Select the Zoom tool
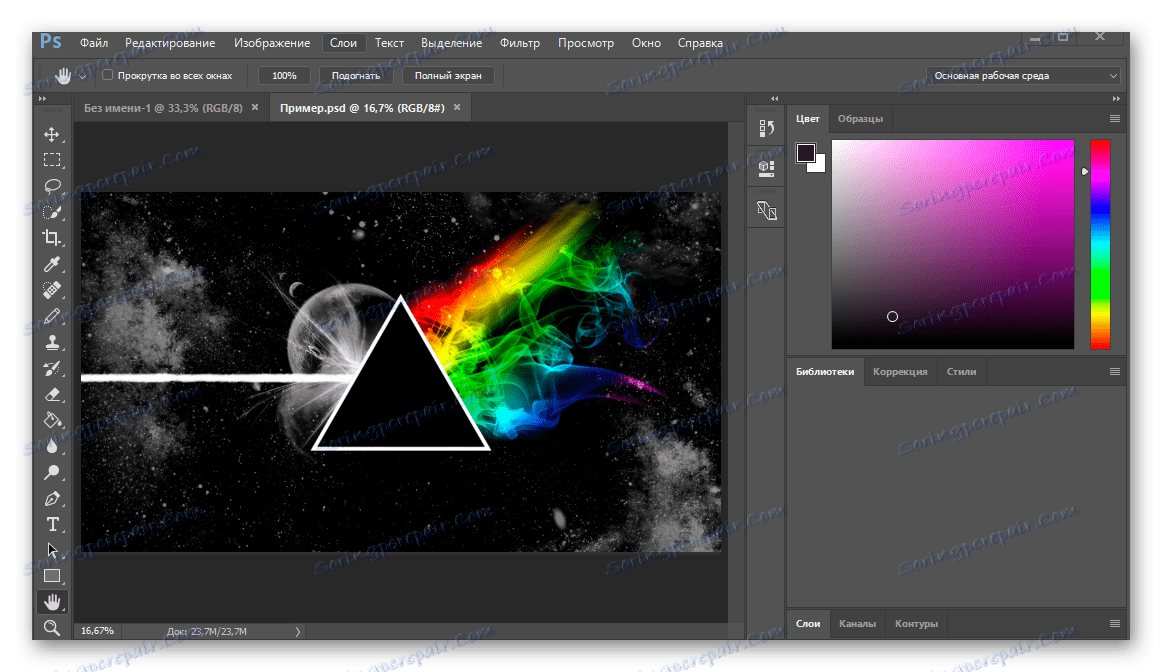This screenshot has height=672, width=1162. pos(52,628)
